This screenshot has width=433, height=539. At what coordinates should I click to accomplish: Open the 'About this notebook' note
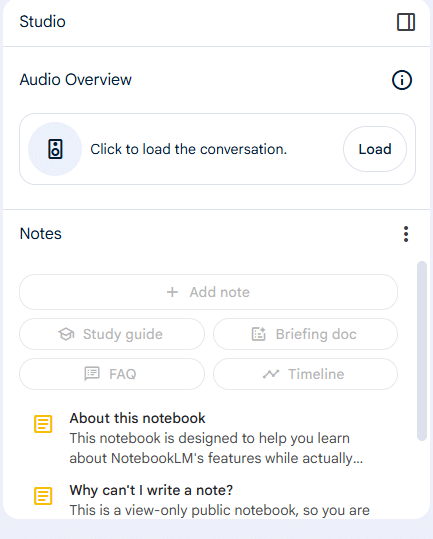[x=216, y=438]
